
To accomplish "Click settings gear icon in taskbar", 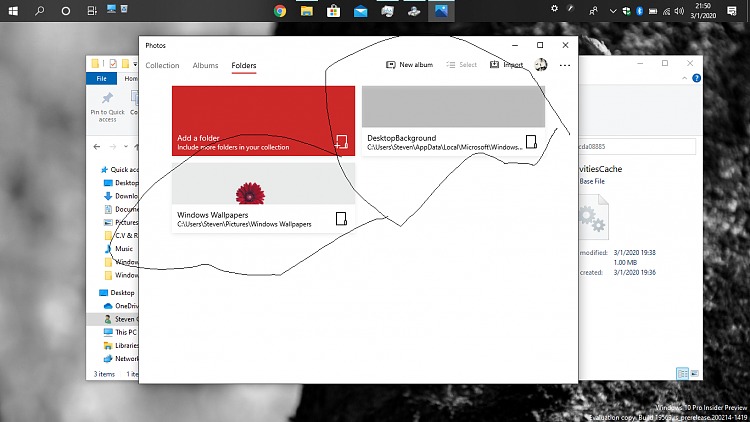I will pos(554,8).
